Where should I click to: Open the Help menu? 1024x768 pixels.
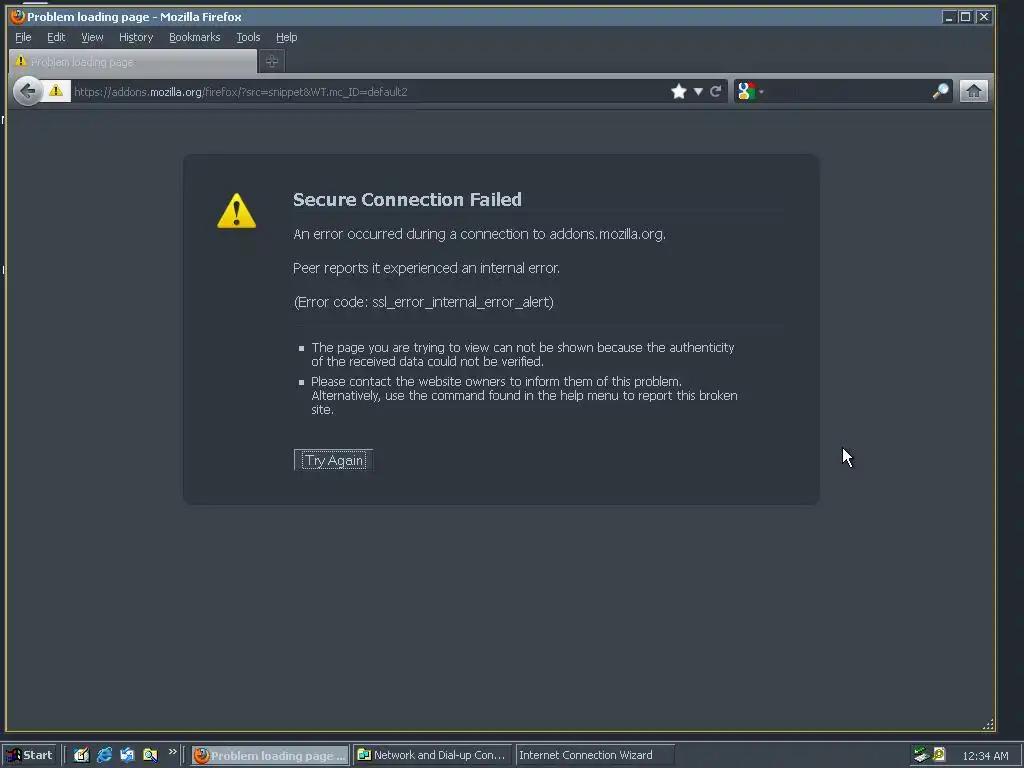[286, 37]
